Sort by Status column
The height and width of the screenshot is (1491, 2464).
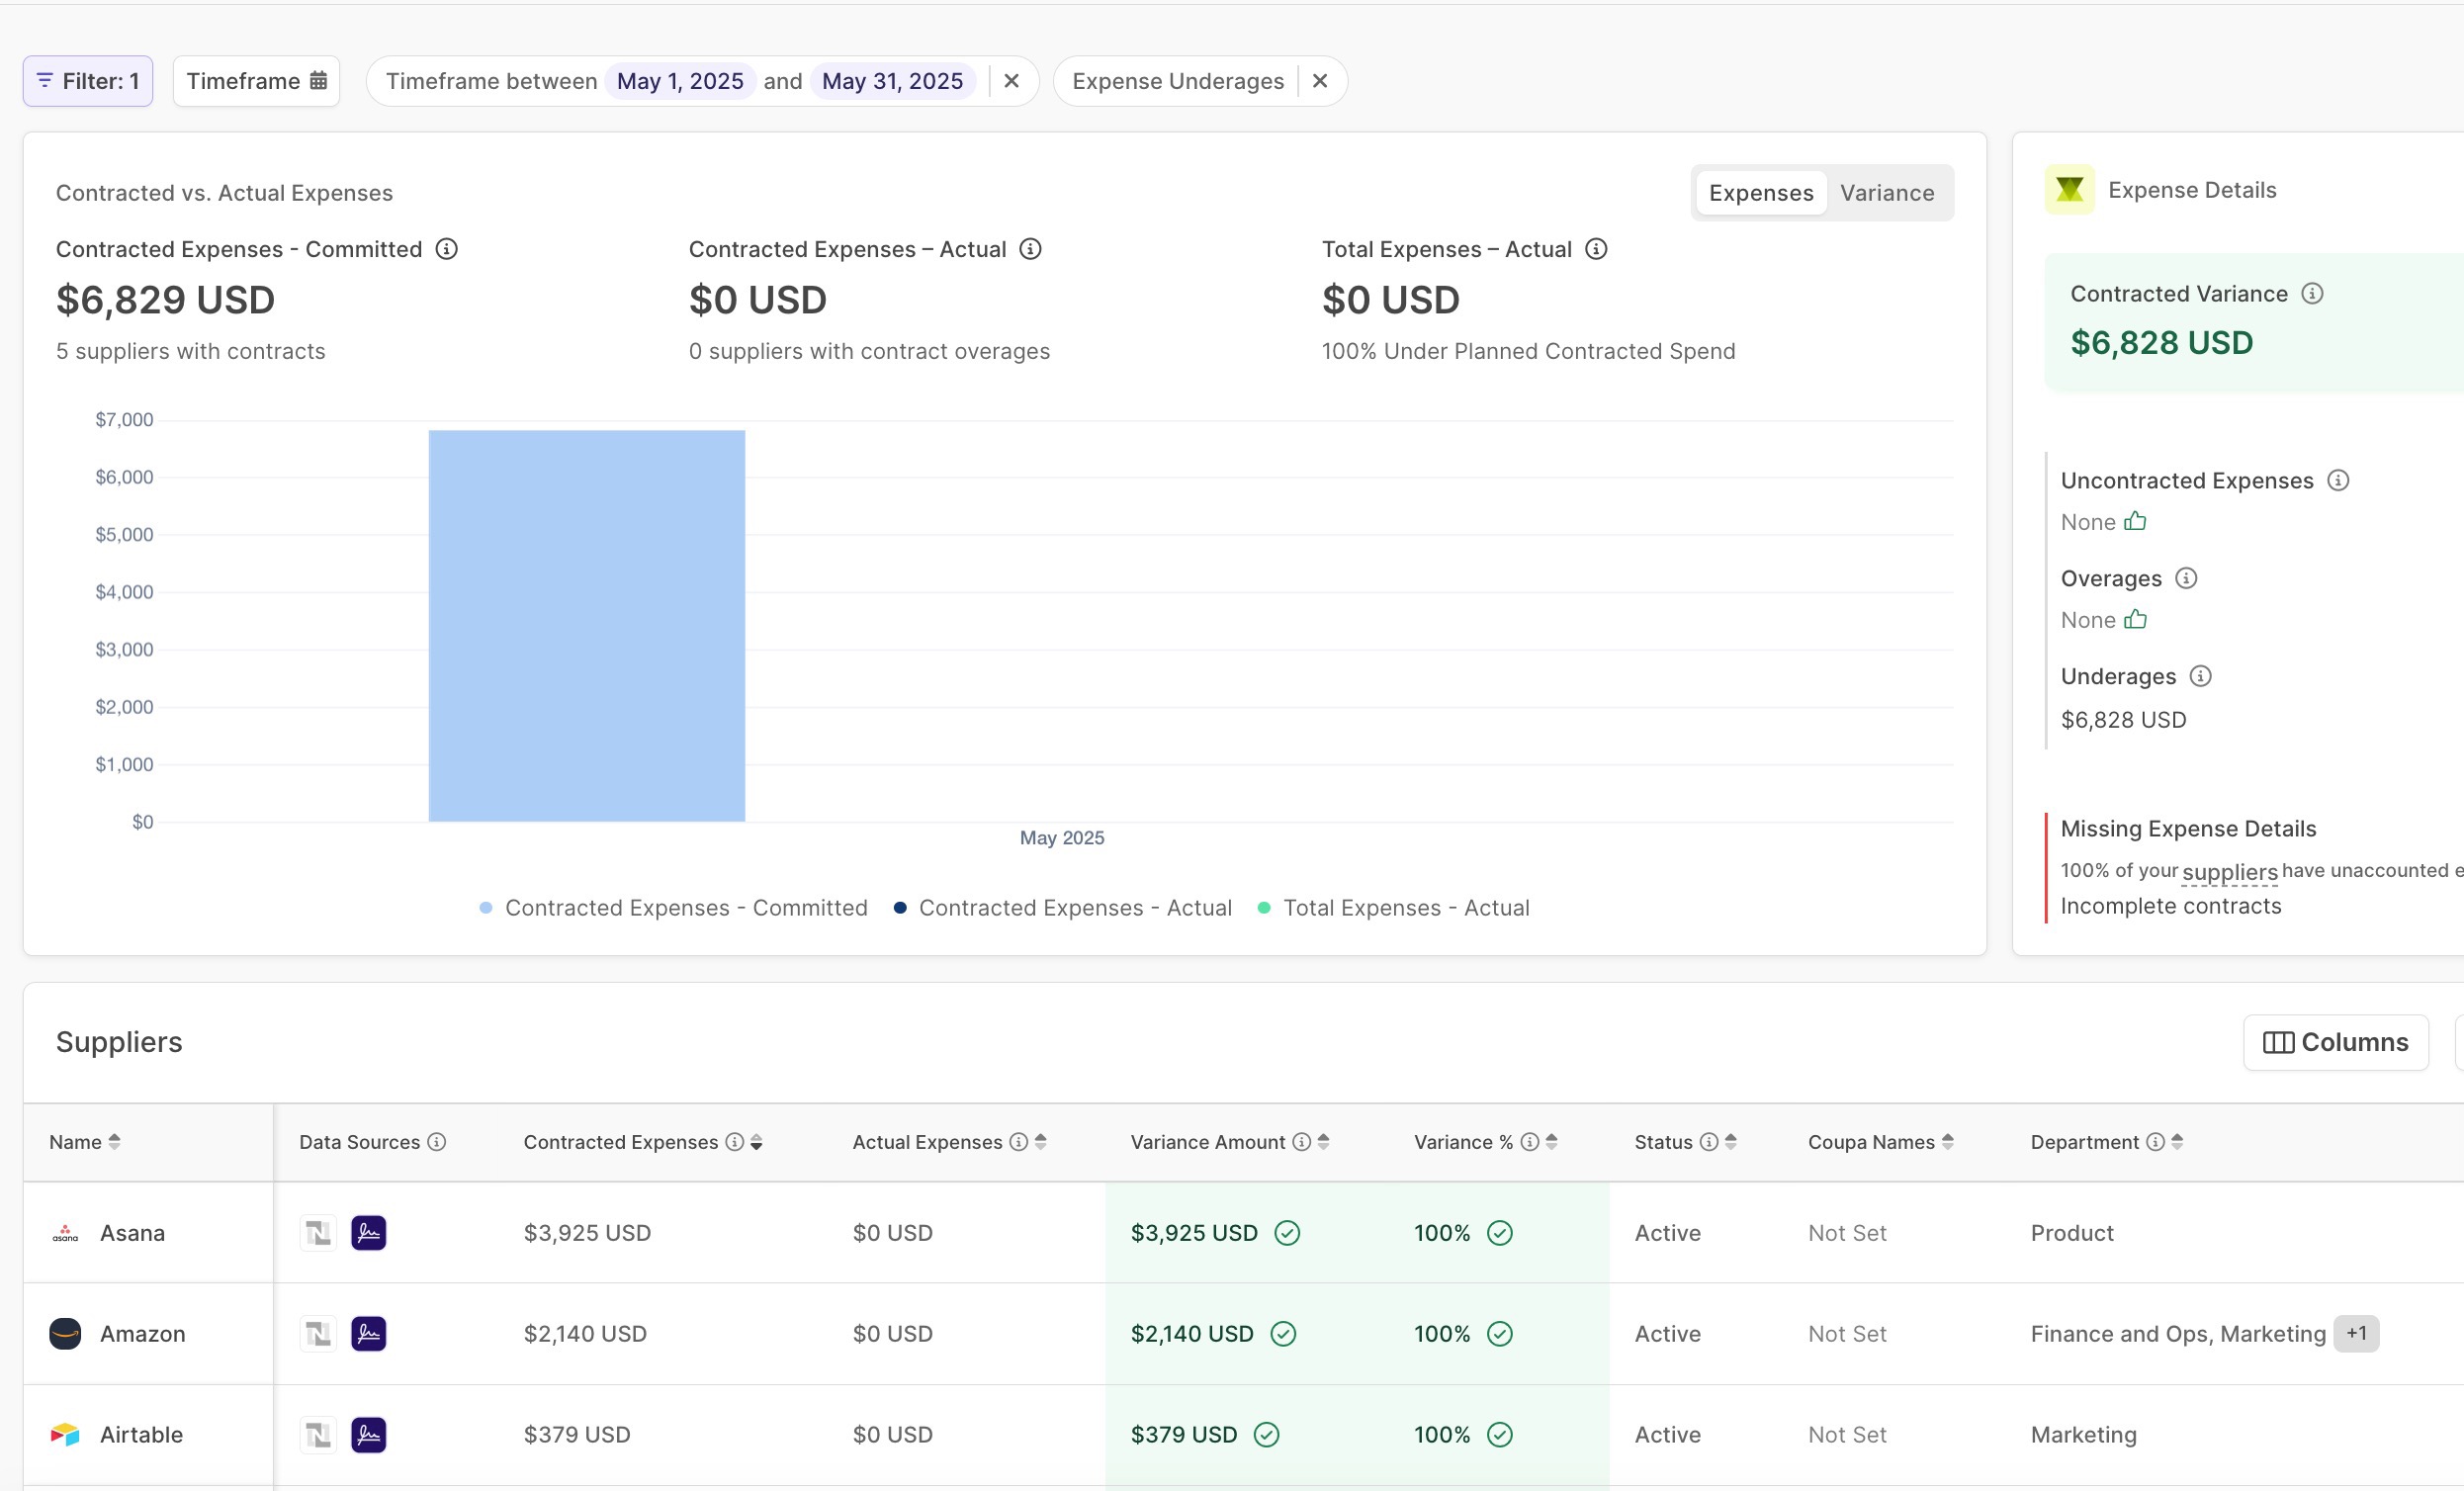coord(1730,1142)
